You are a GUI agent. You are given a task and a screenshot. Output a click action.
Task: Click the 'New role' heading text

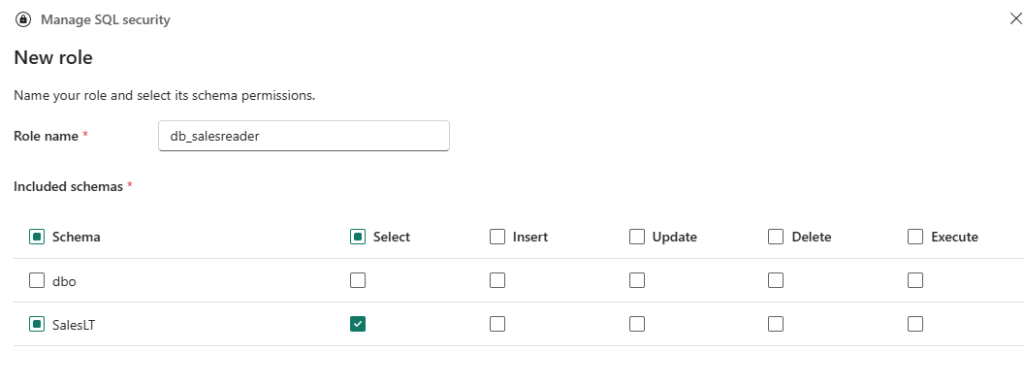pyautogui.click(x=54, y=57)
